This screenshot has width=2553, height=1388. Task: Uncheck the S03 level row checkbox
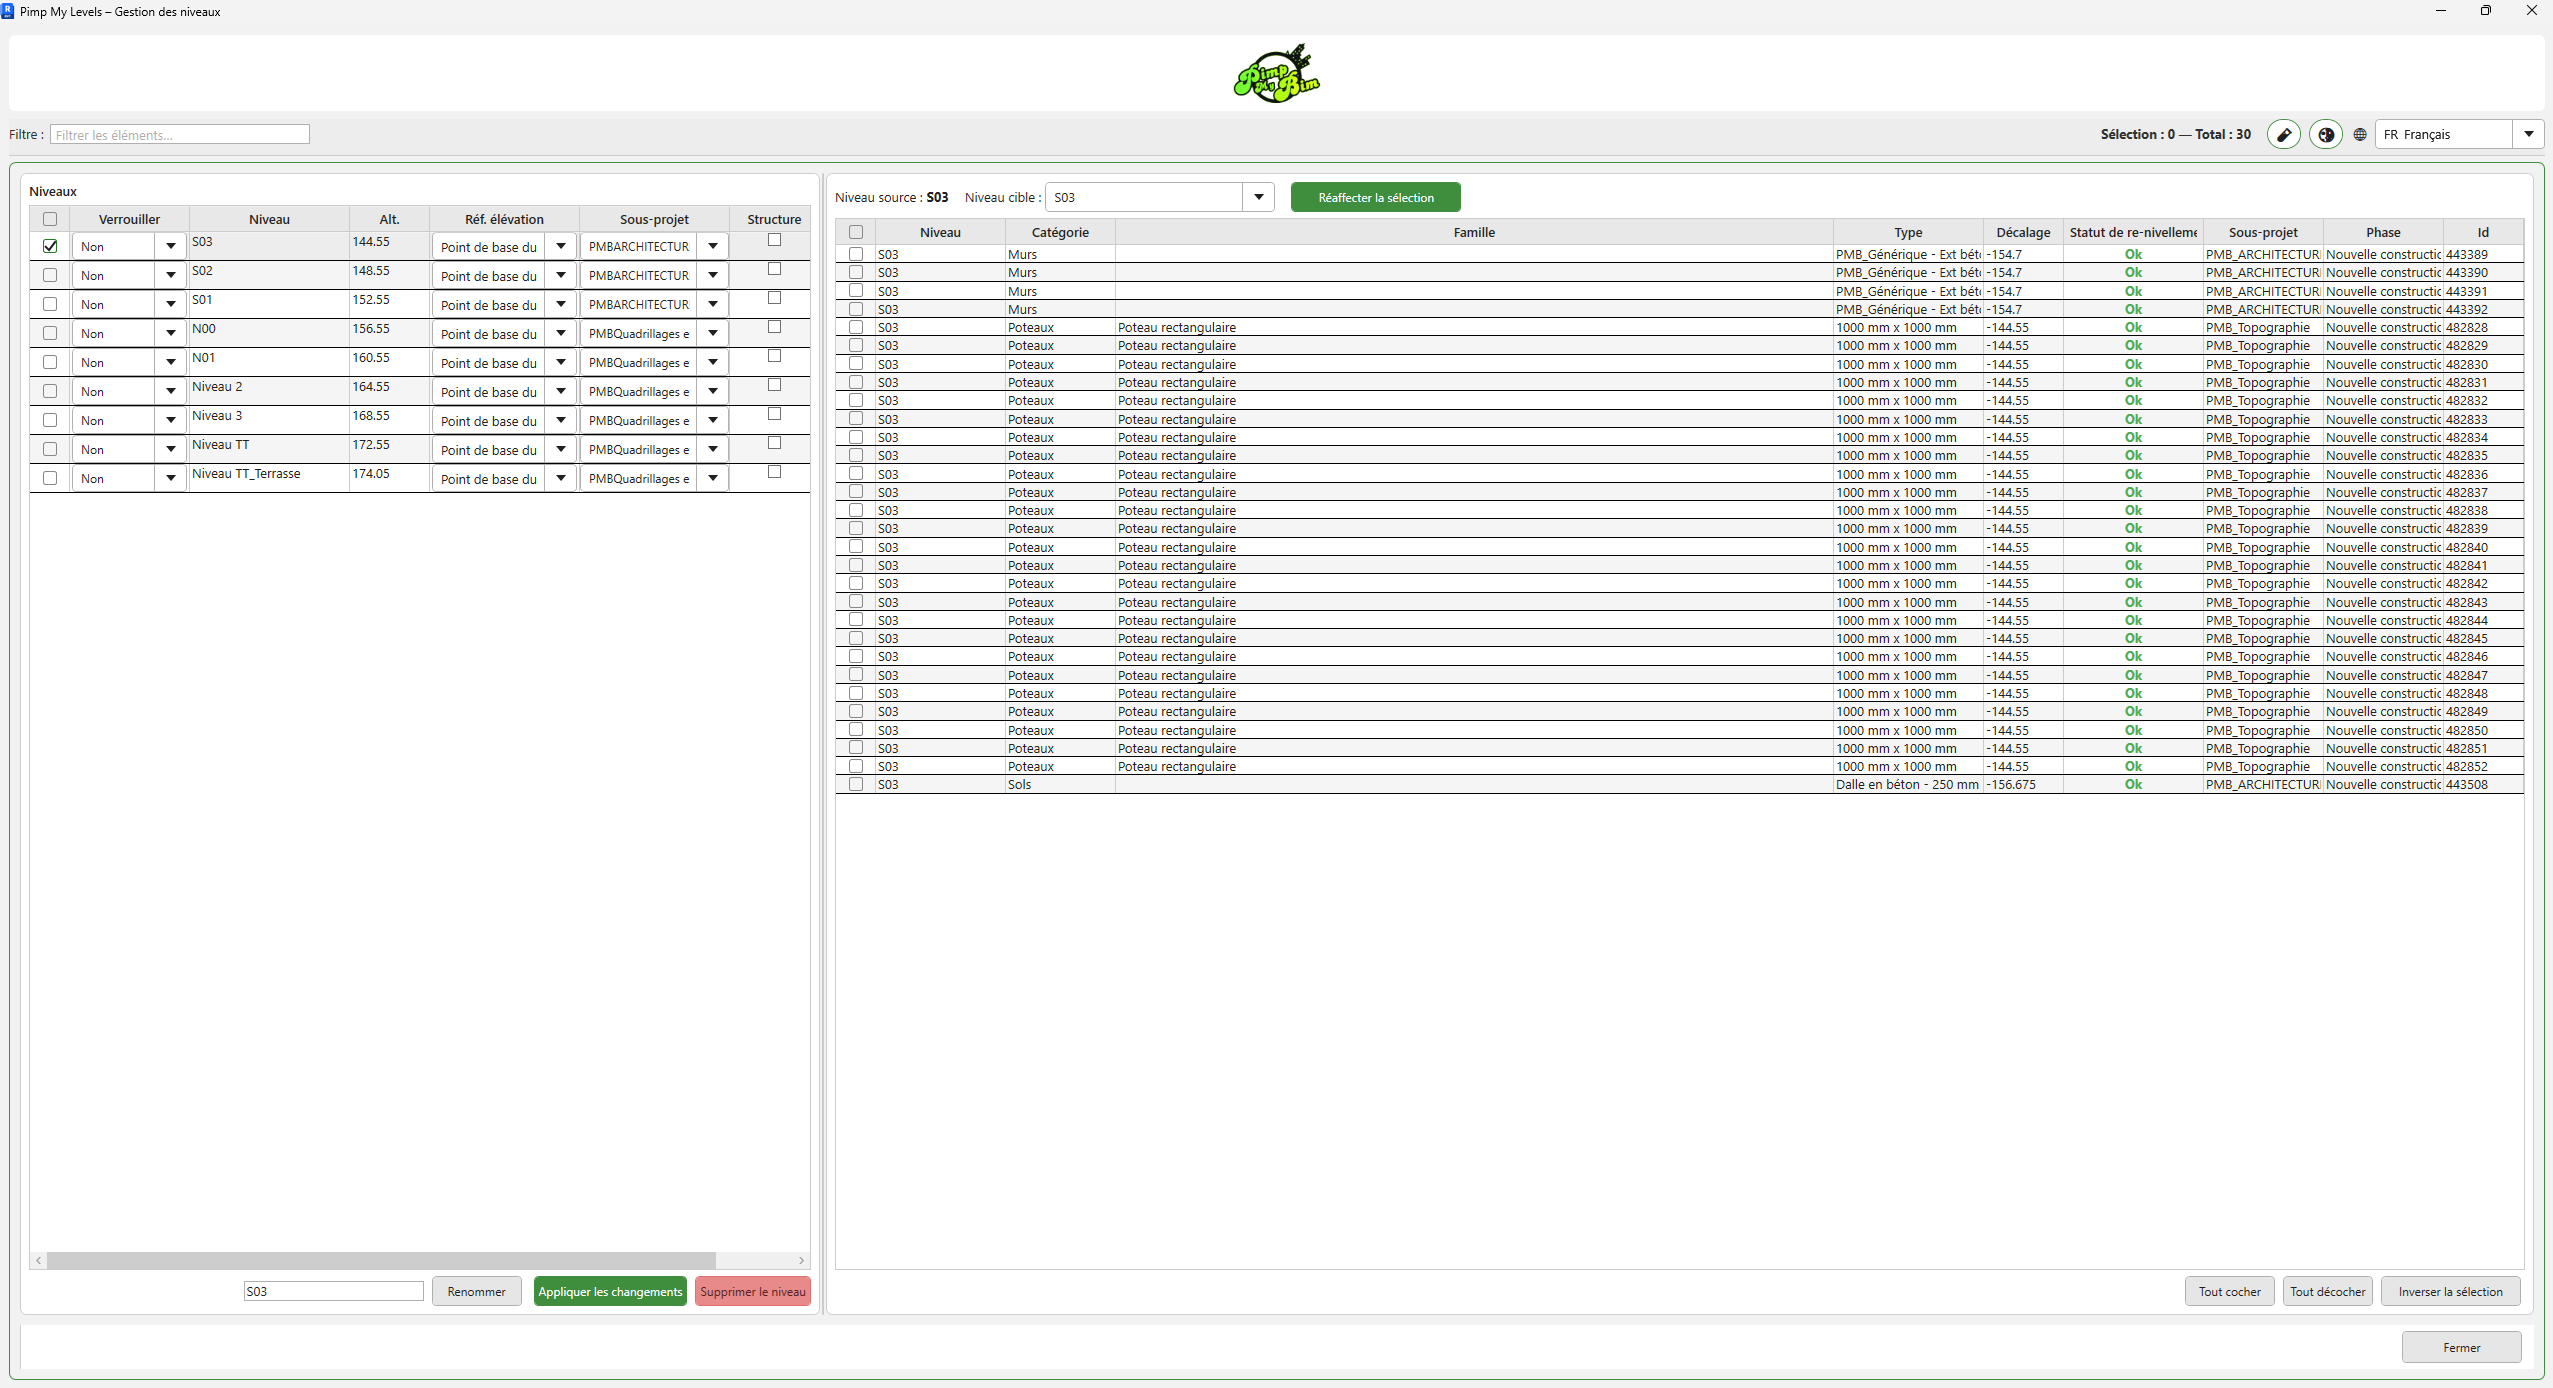[x=50, y=246]
